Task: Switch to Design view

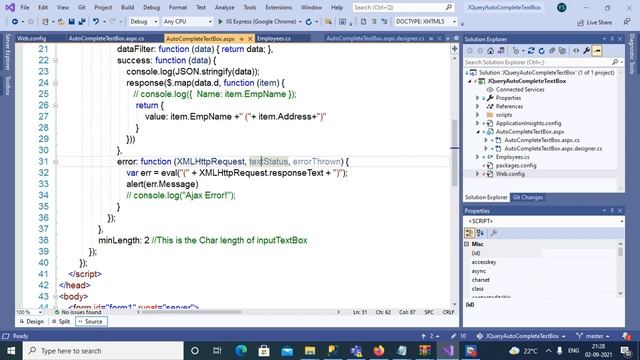Action: [32, 322]
